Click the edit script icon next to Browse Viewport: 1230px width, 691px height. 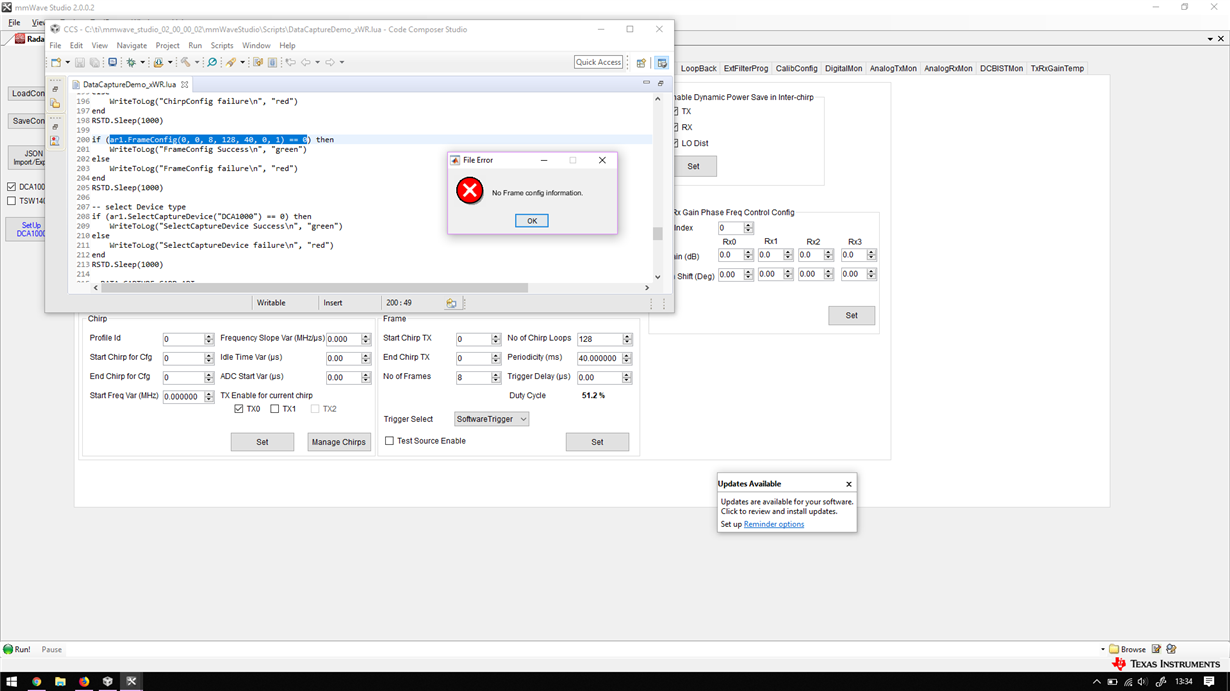tap(1156, 649)
